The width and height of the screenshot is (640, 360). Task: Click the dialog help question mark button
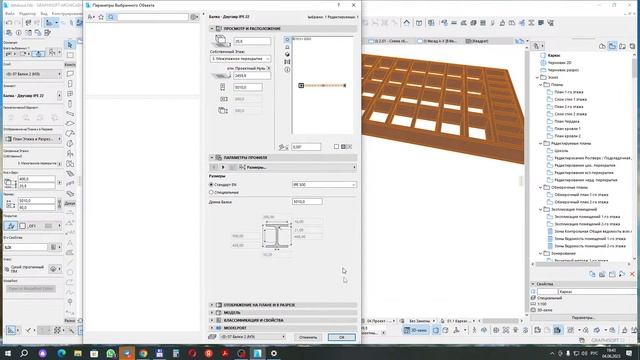338,5
